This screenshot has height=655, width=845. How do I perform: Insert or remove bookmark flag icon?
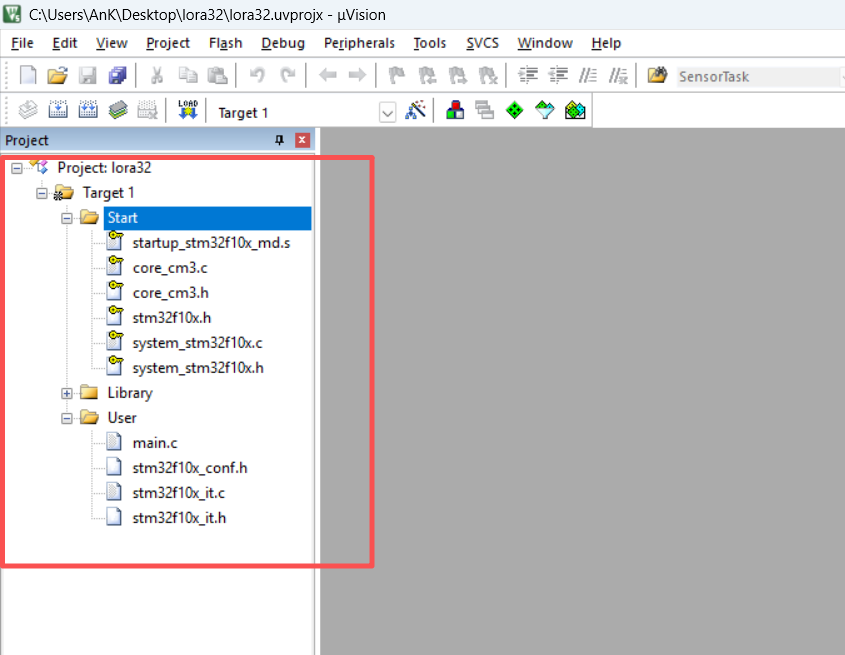pyautogui.click(x=397, y=75)
